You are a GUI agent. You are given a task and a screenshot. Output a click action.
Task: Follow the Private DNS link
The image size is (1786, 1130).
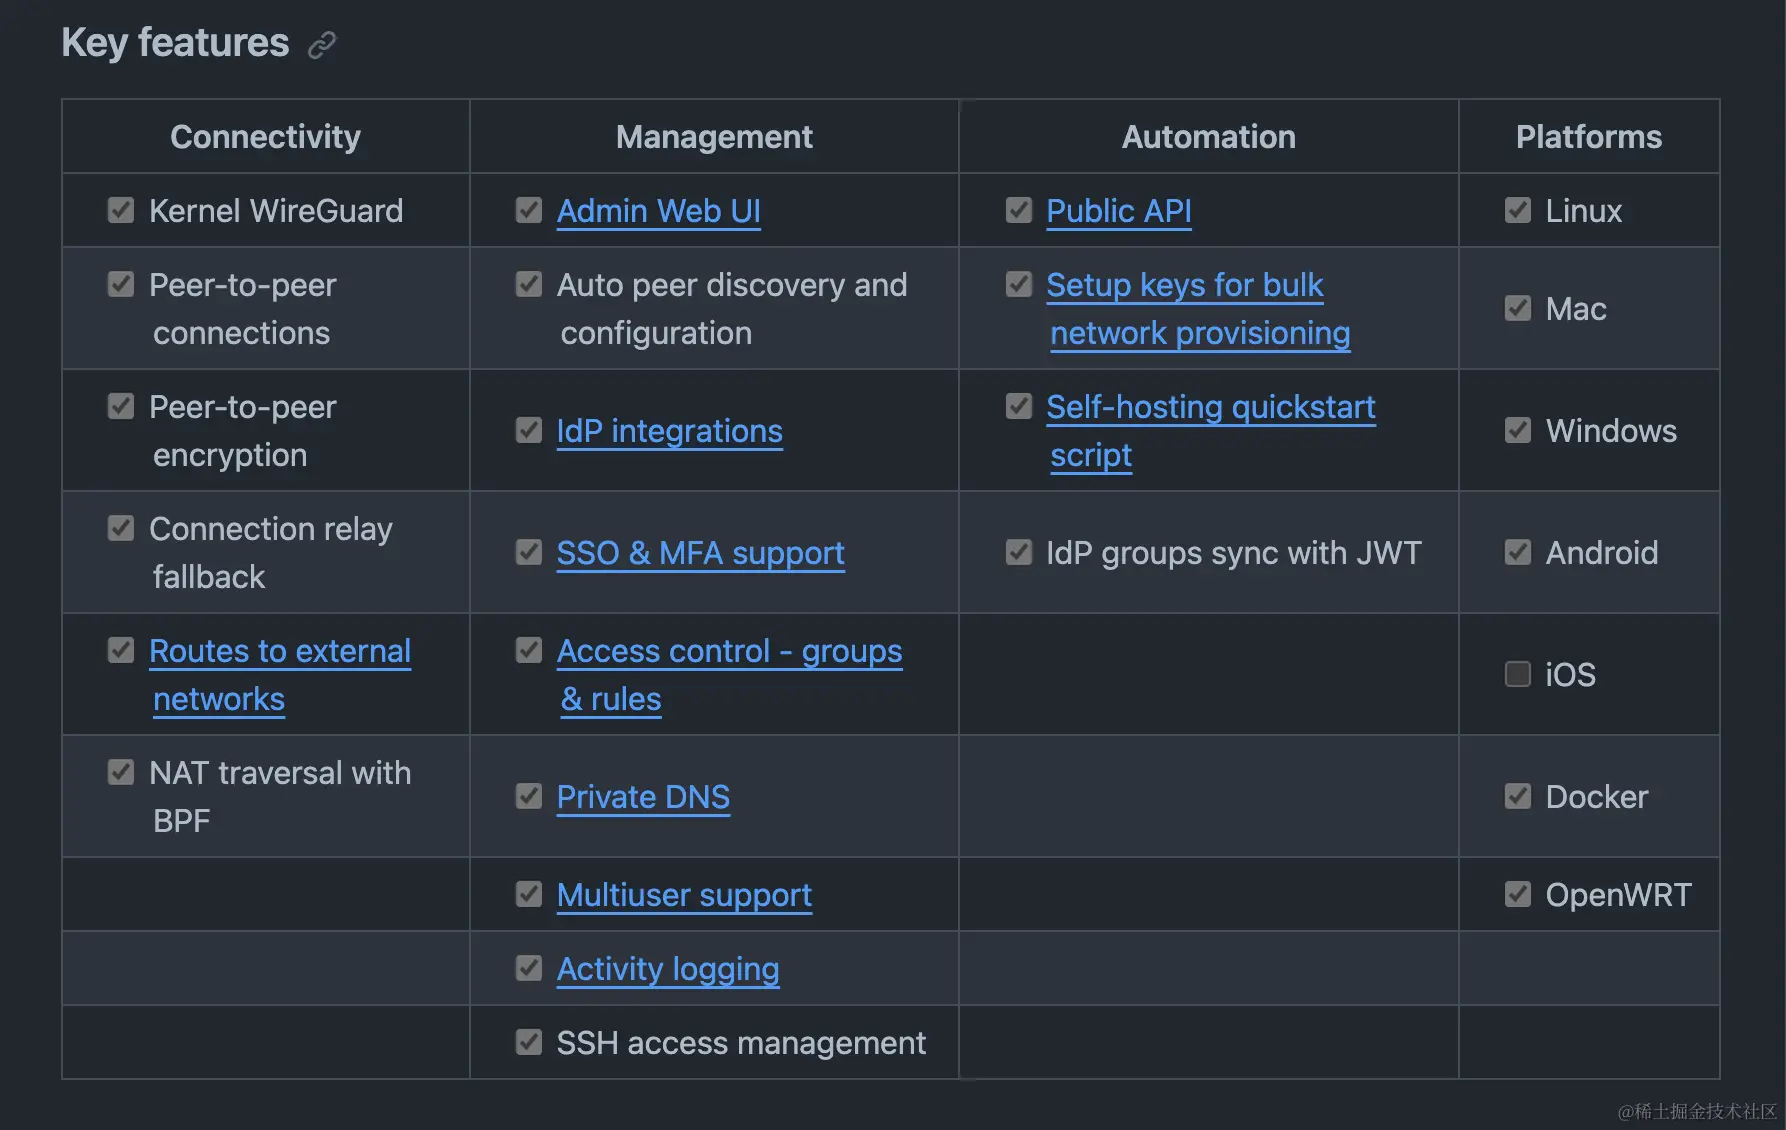[643, 797]
